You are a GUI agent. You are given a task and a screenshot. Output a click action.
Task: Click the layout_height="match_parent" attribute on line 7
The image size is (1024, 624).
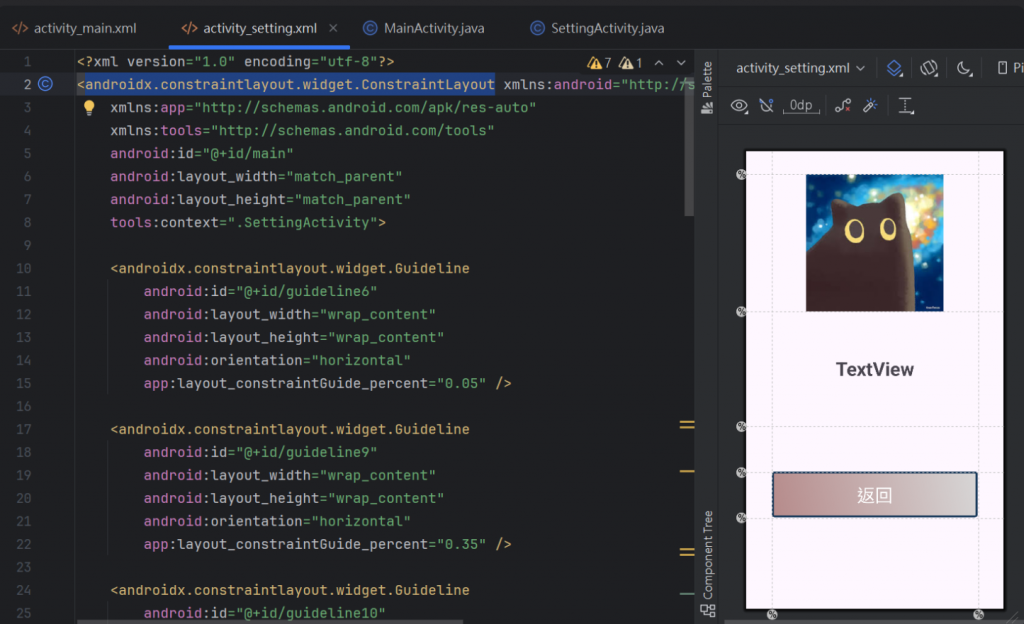[261, 200]
